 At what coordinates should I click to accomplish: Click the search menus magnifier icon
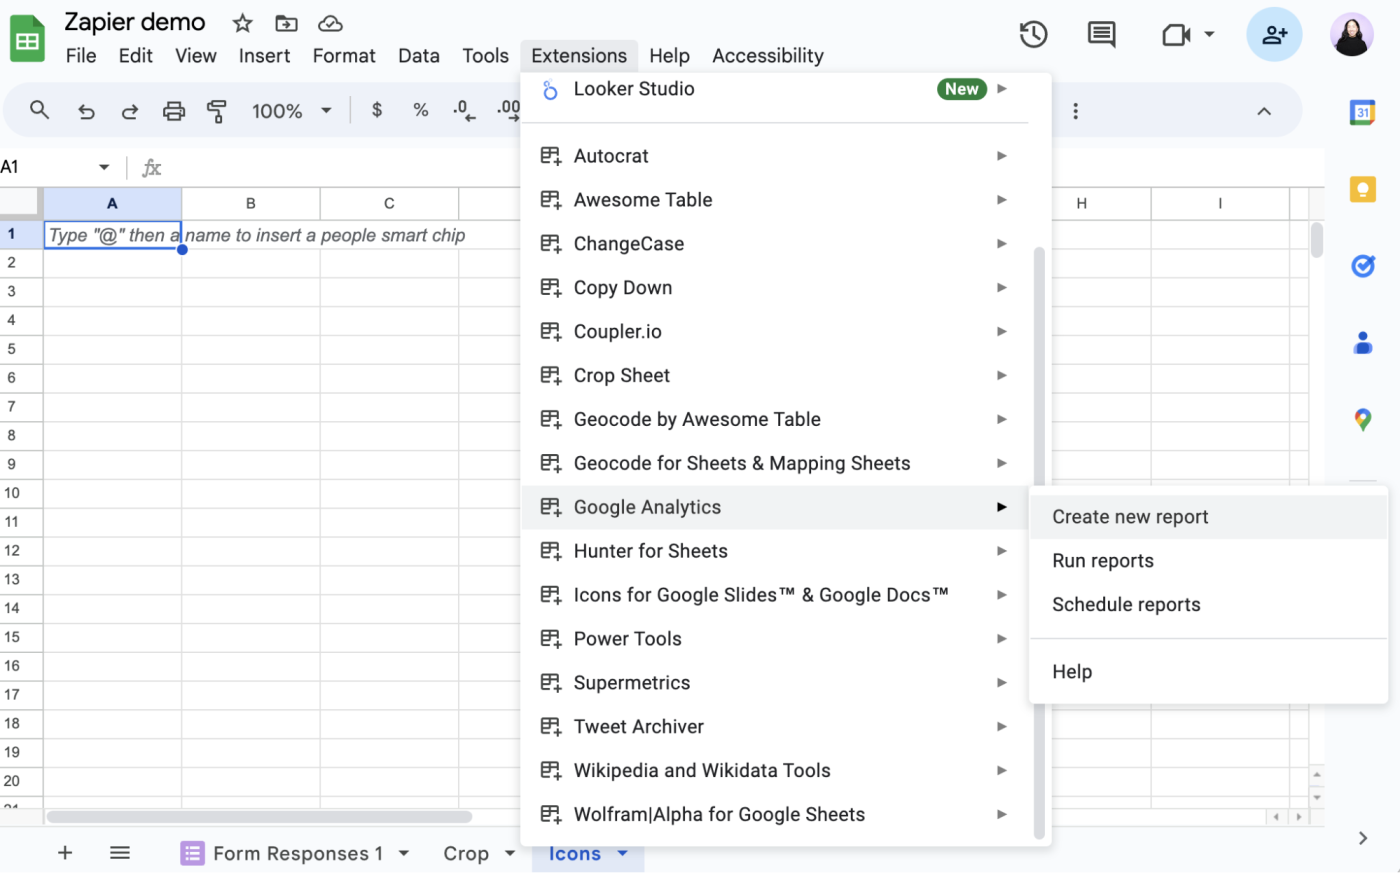(x=39, y=110)
